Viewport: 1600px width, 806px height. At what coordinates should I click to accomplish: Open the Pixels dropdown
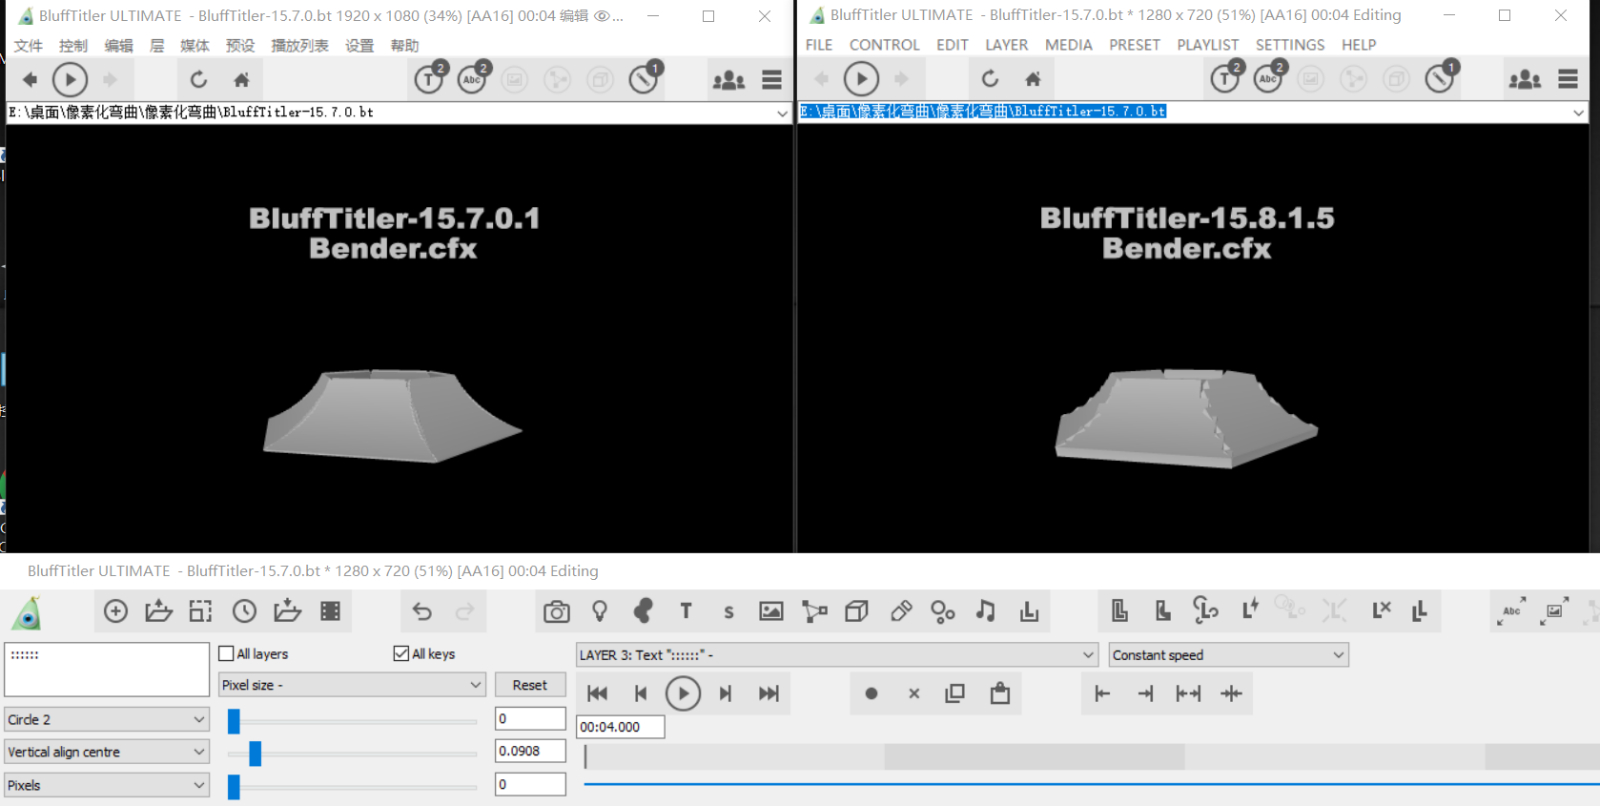107,785
